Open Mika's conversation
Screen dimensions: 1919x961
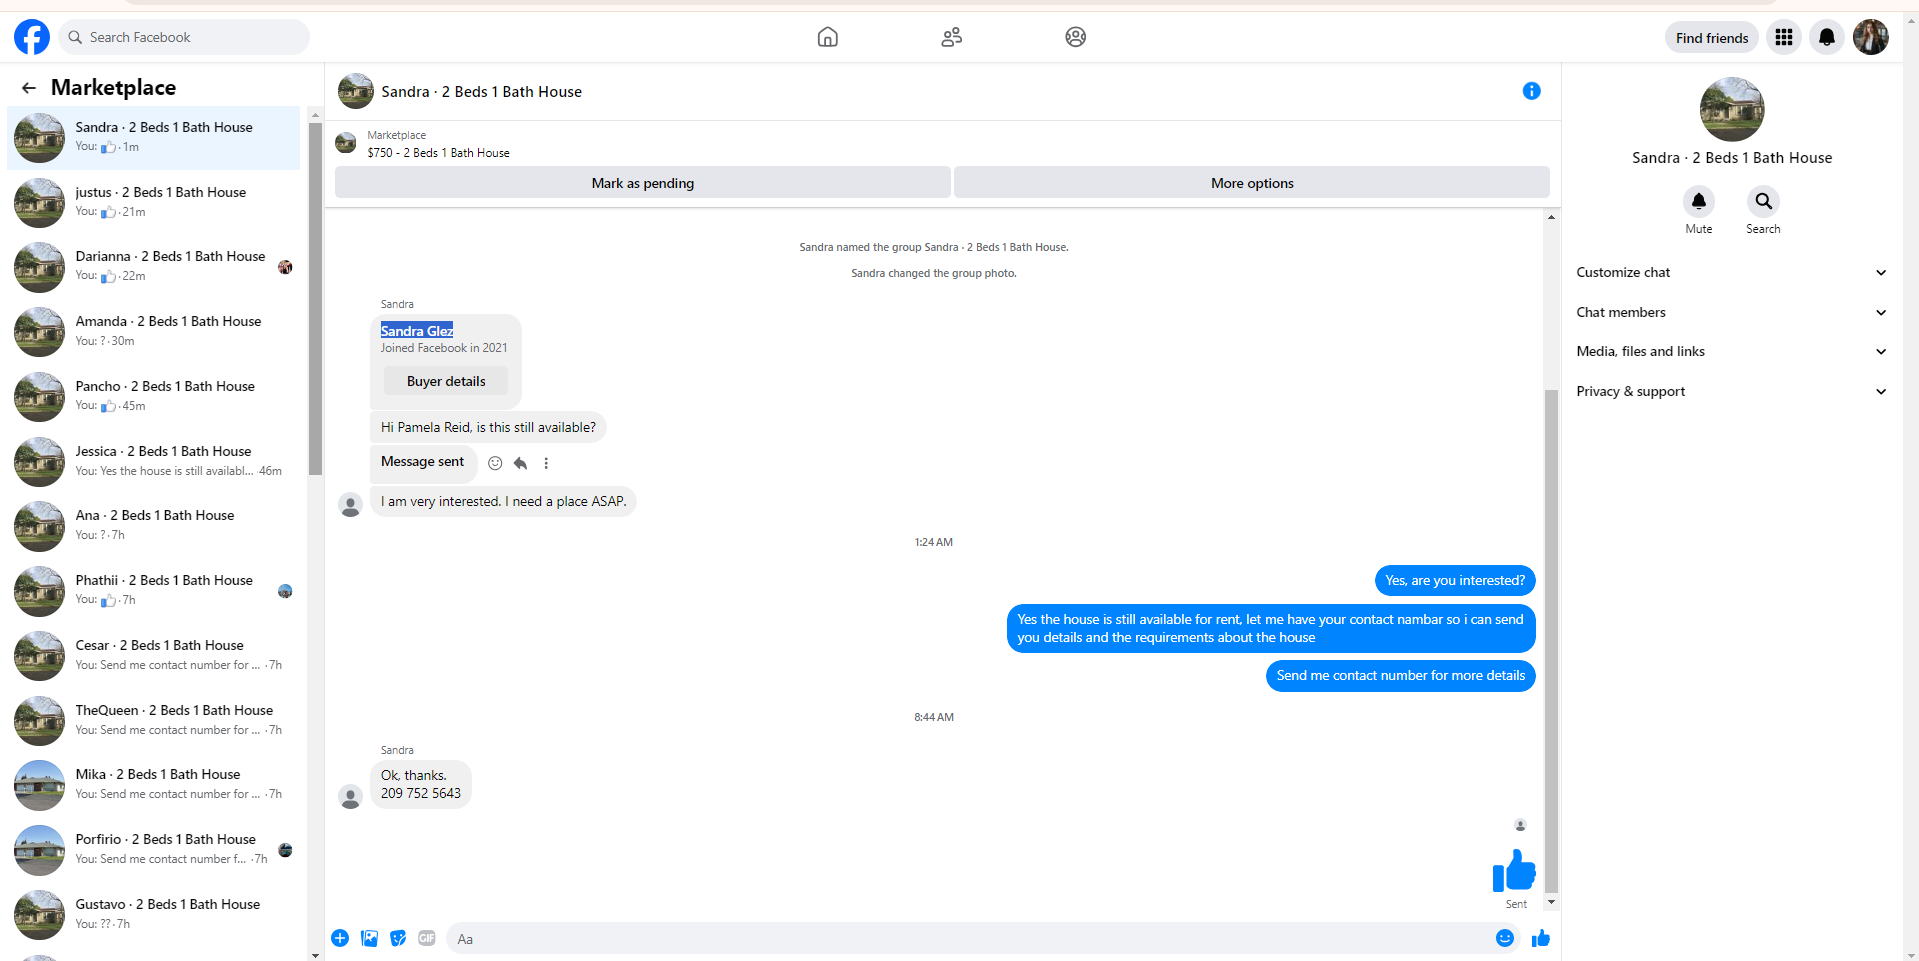point(154,784)
